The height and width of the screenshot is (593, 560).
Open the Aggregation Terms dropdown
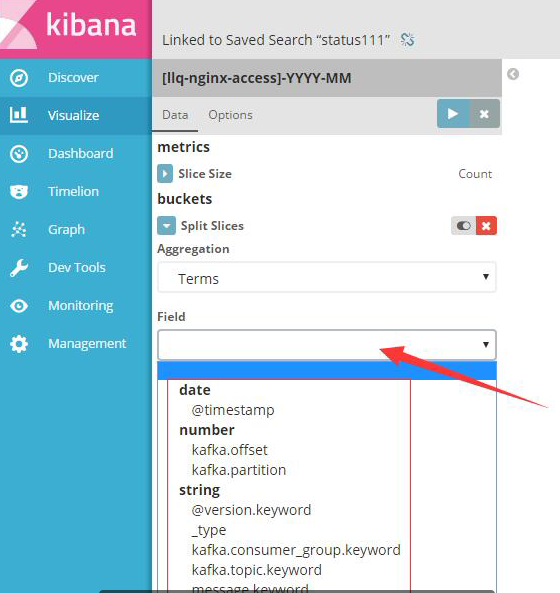(x=327, y=278)
